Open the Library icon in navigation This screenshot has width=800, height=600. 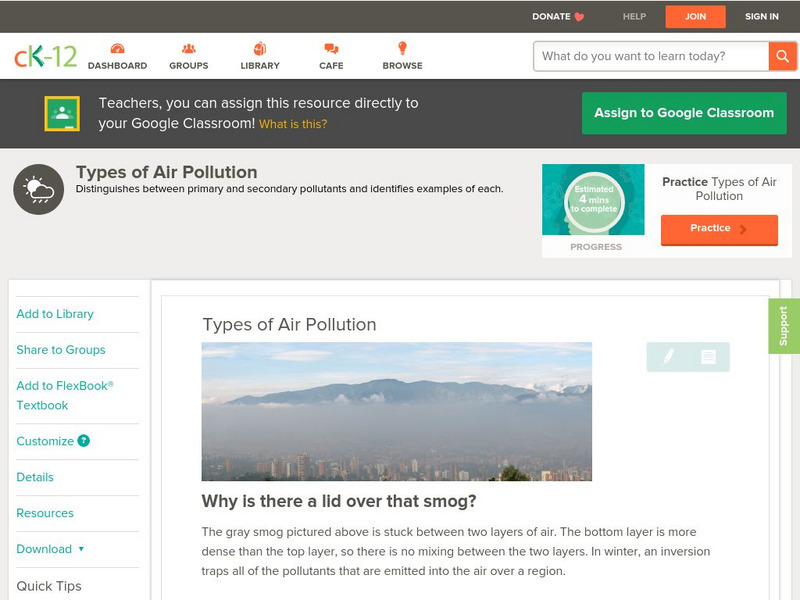tap(260, 49)
